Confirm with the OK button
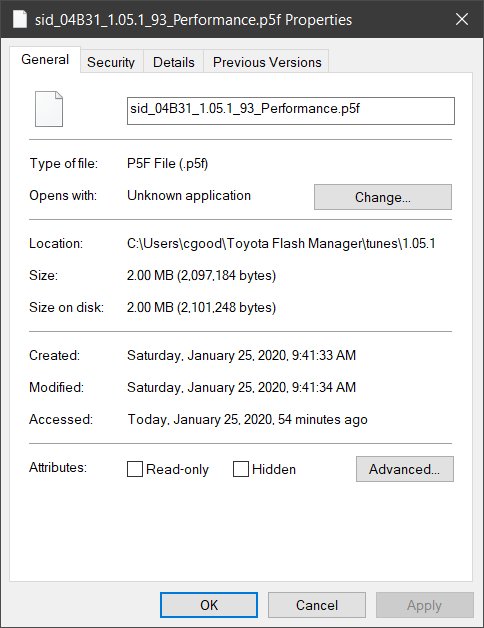 click(209, 605)
